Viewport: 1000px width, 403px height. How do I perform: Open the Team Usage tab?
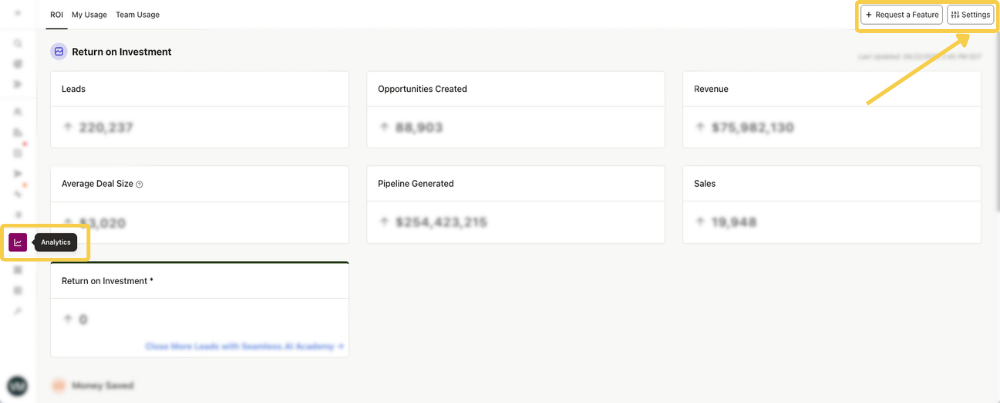point(138,15)
